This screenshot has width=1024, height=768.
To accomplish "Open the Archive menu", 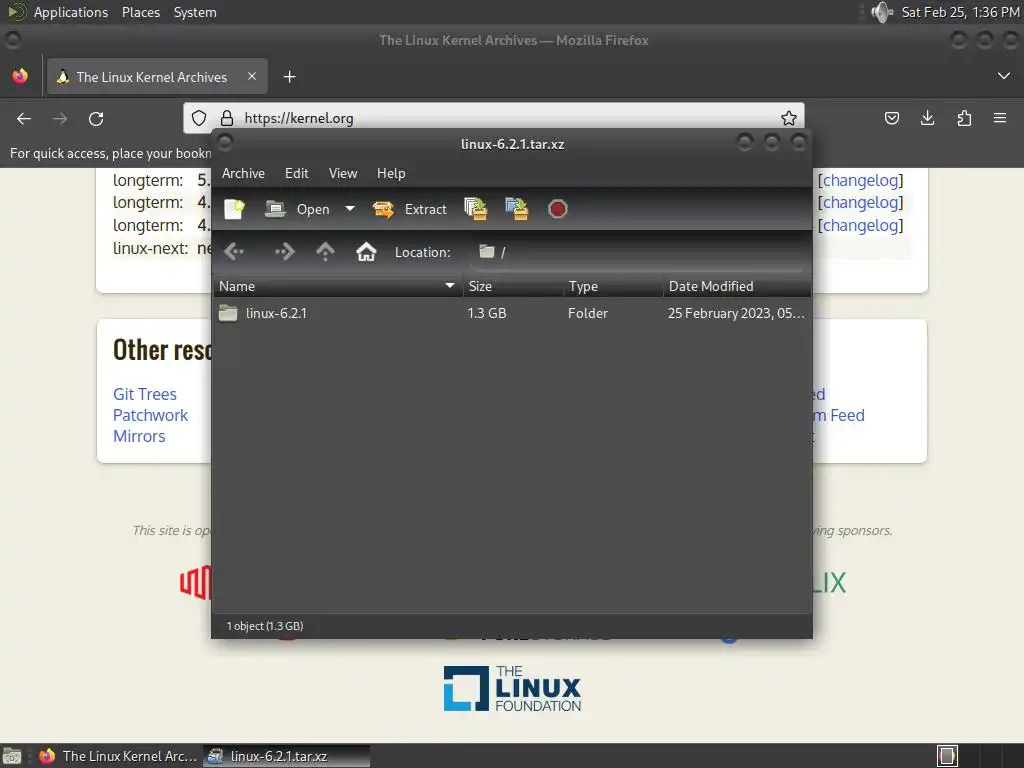I will (244, 173).
